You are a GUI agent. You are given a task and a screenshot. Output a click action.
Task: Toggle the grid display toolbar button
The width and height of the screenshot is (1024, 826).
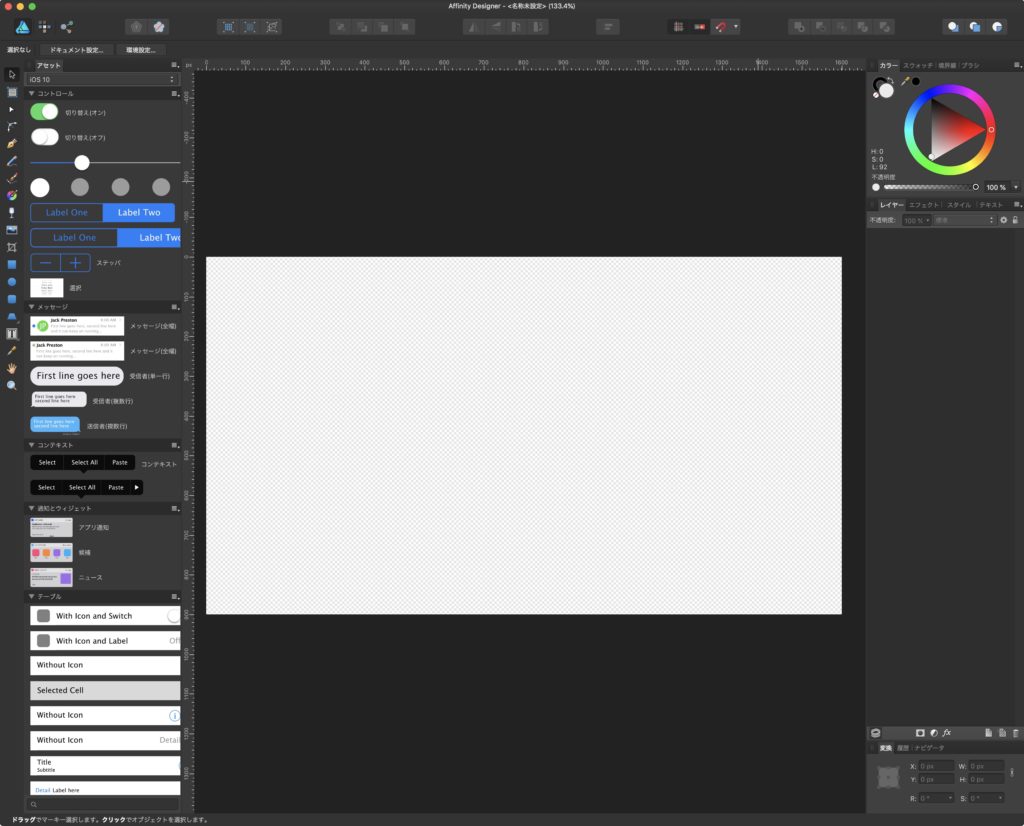(x=679, y=27)
